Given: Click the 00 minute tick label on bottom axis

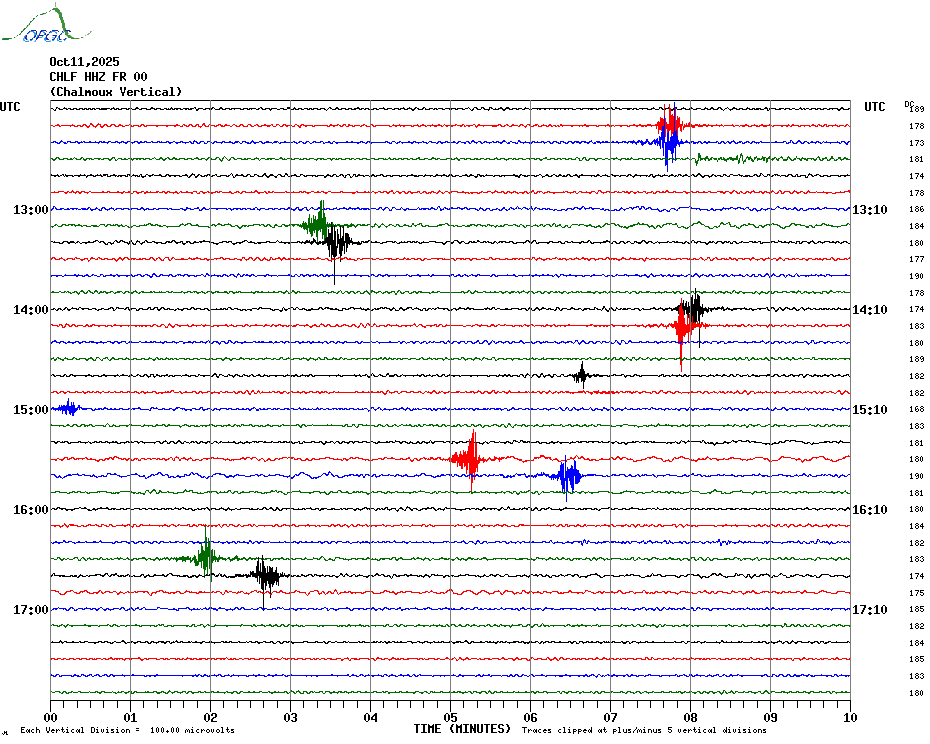Looking at the screenshot, I should pos(51,717).
